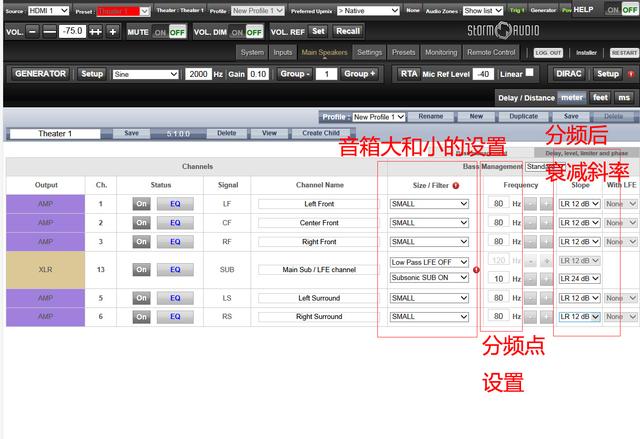
Task: Toggle the MUTE on/off switch
Action: (x=169, y=31)
